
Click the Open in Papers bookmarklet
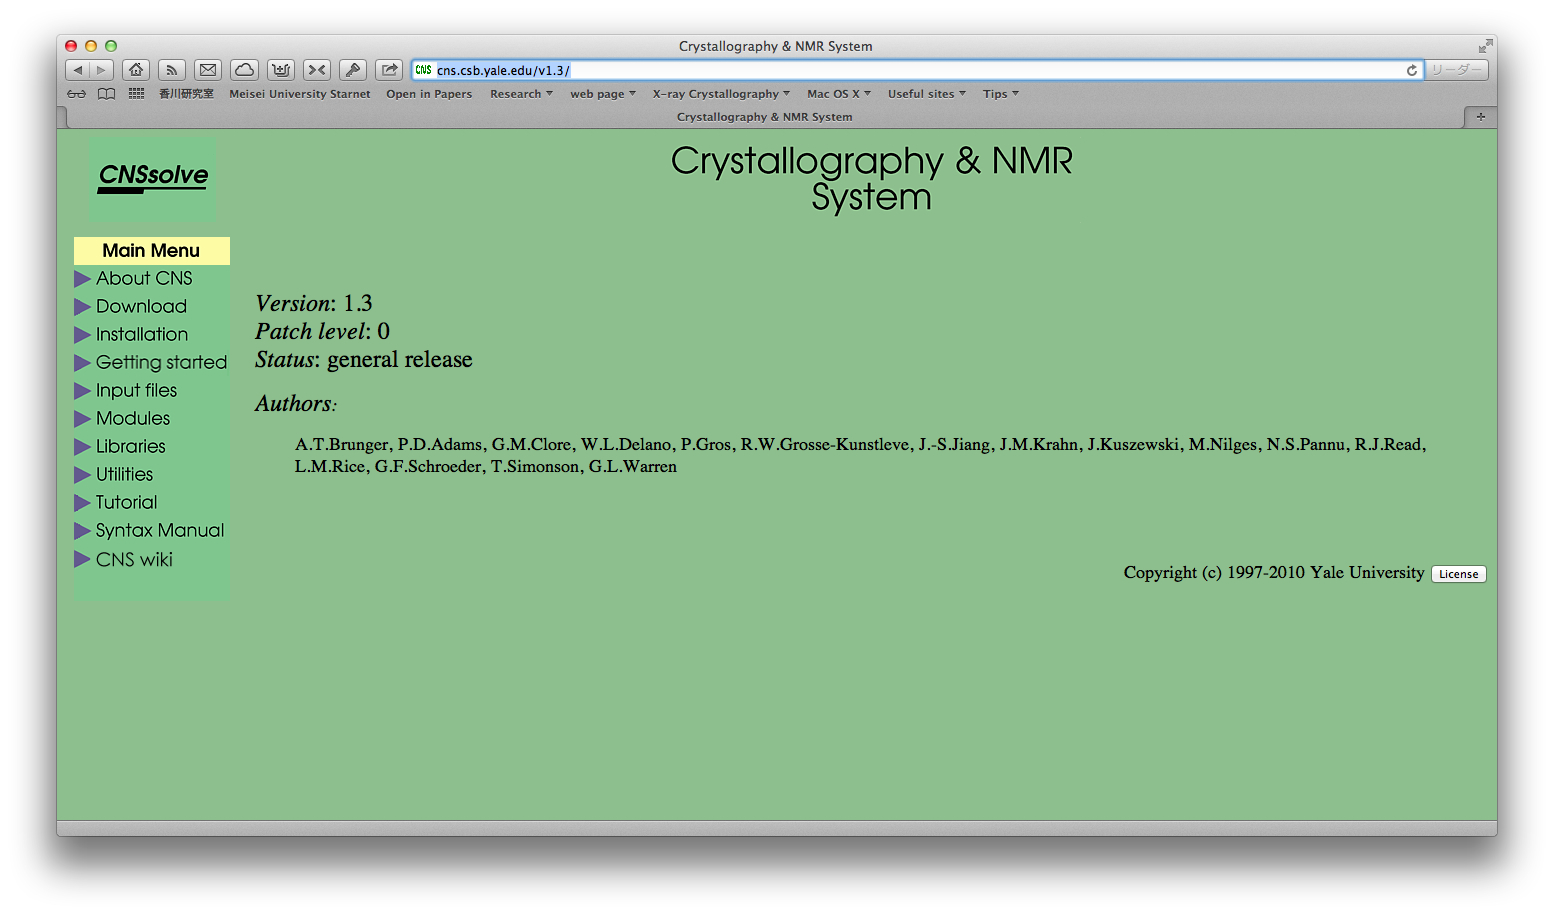point(429,94)
